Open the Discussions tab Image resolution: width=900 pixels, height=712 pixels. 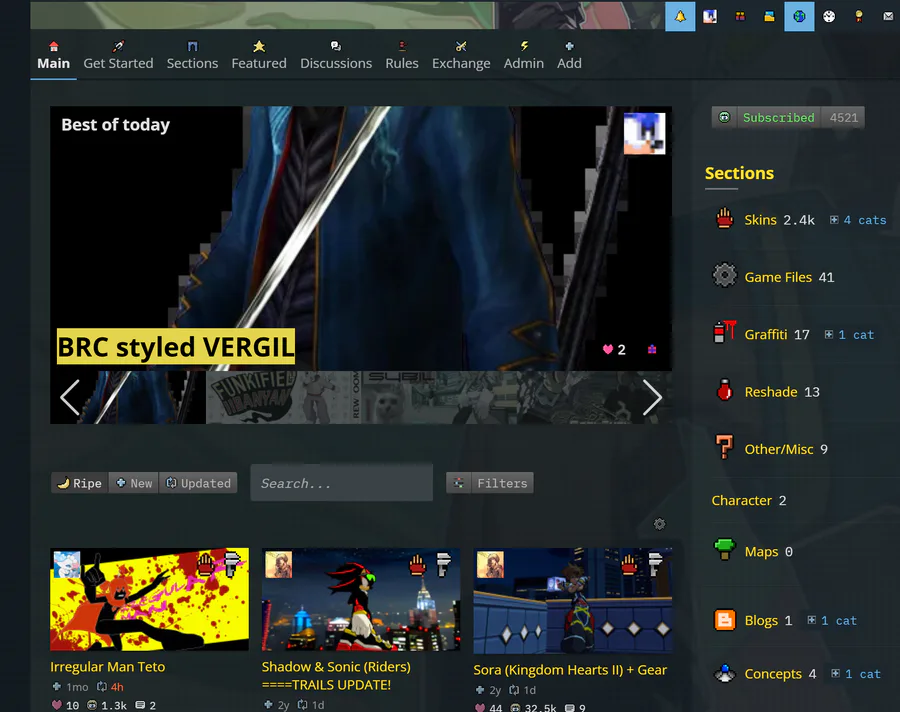click(336, 56)
